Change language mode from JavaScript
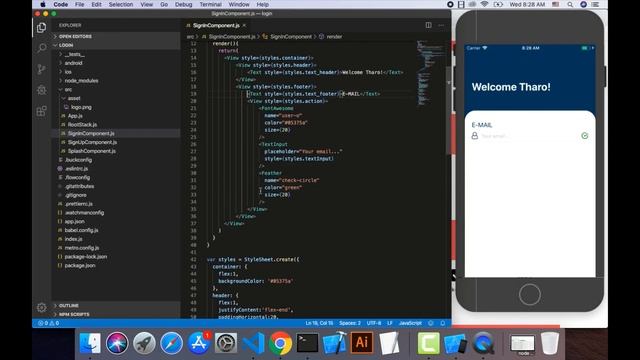 point(410,323)
